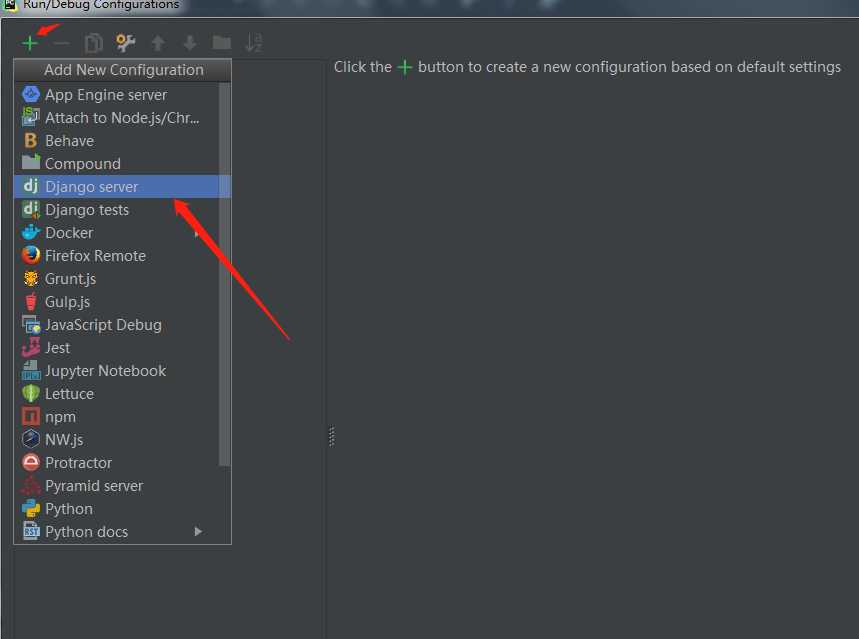Click the Attach to Node.js icon
Viewport: 859px width, 639px height.
tap(31, 117)
